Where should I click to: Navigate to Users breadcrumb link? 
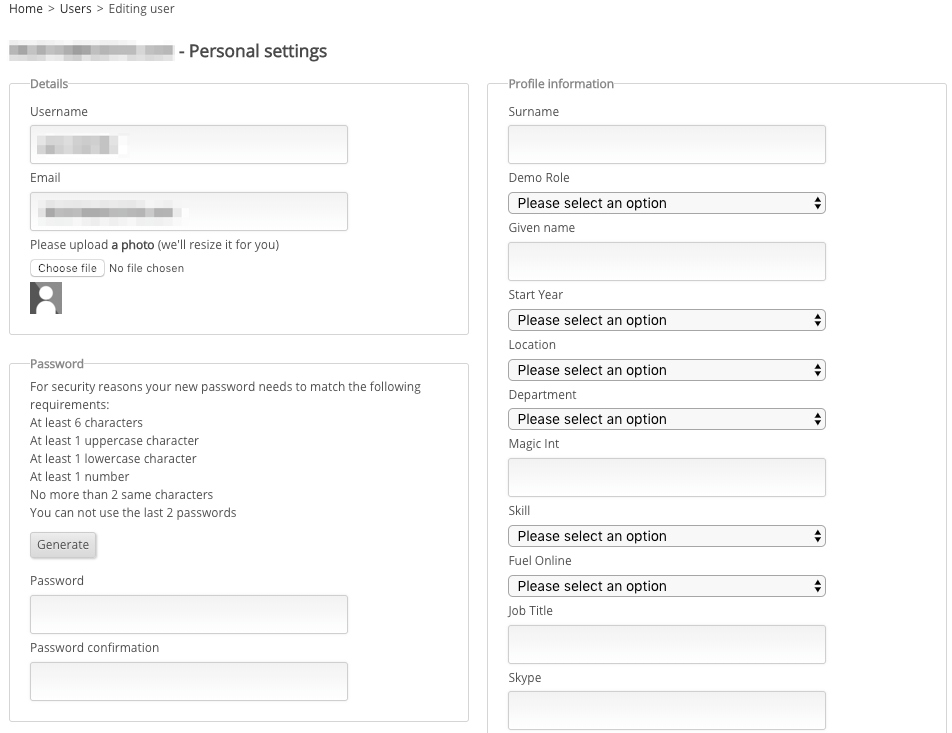coord(76,9)
